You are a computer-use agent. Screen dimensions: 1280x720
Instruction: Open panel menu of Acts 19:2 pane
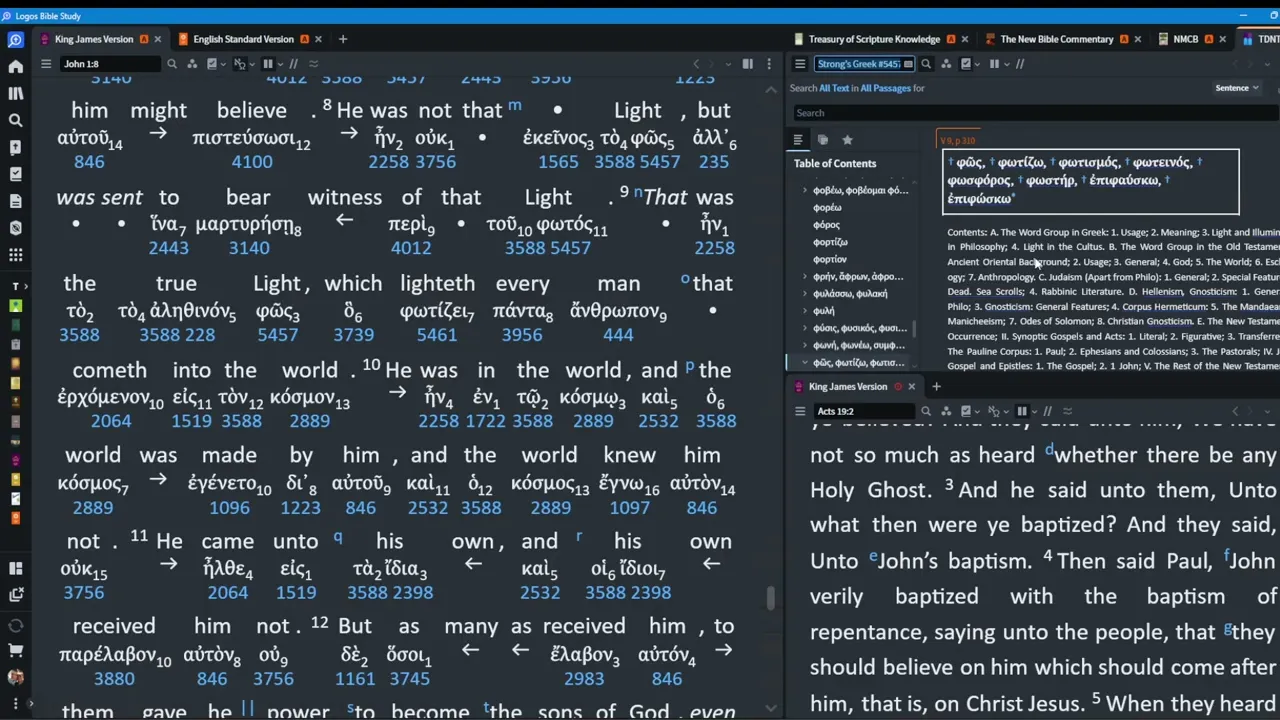[x=799, y=411]
